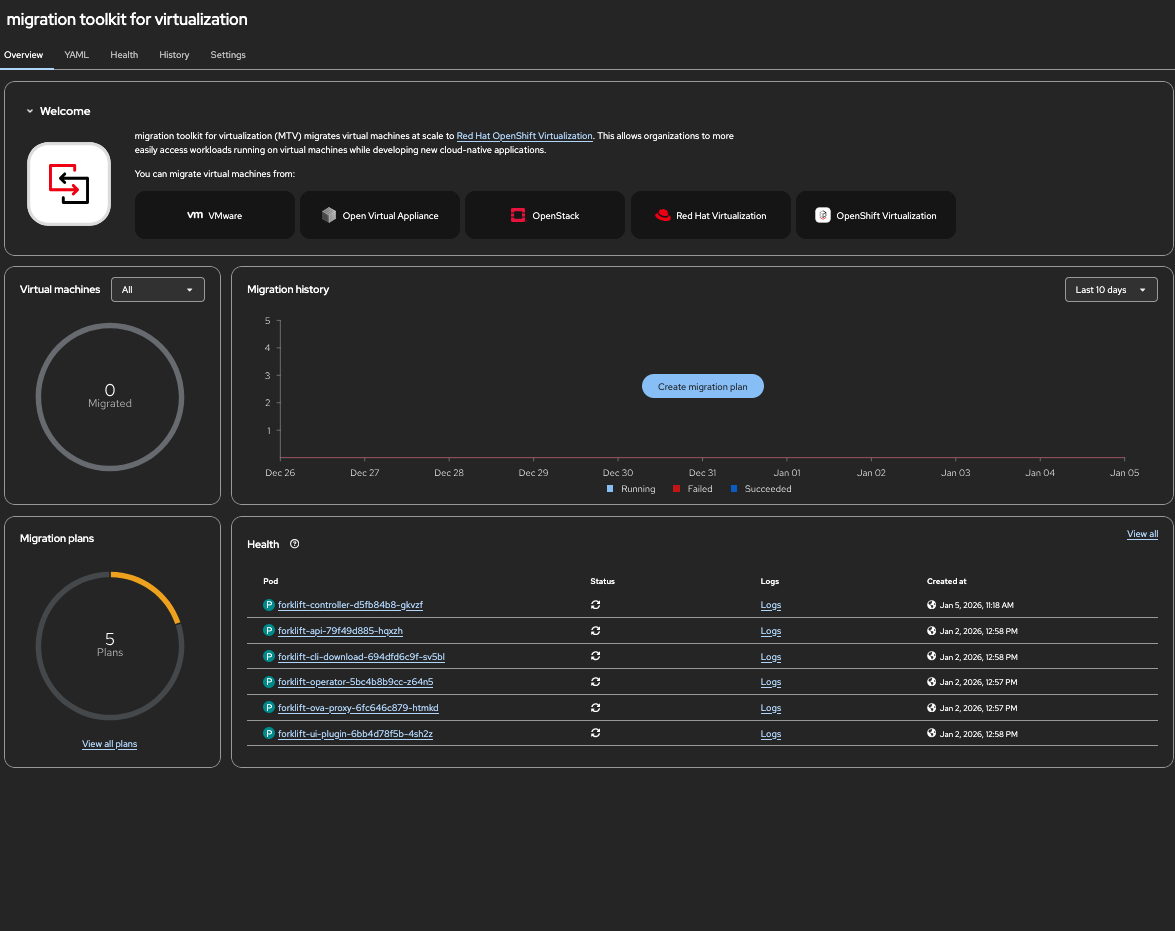Open the View all plans link

click(x=110, y=744)
